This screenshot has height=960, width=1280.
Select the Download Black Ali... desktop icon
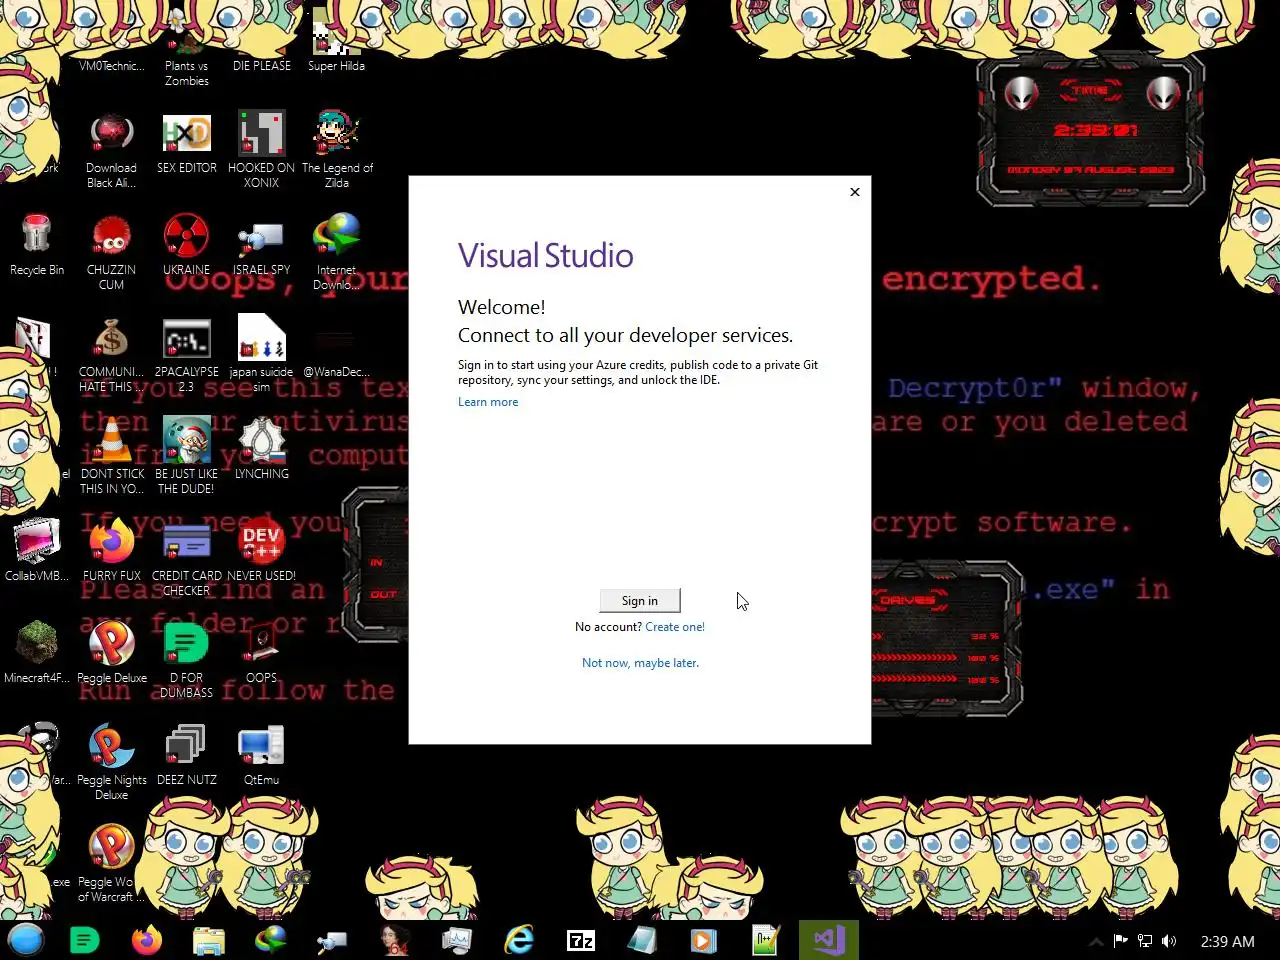point(111,150)
